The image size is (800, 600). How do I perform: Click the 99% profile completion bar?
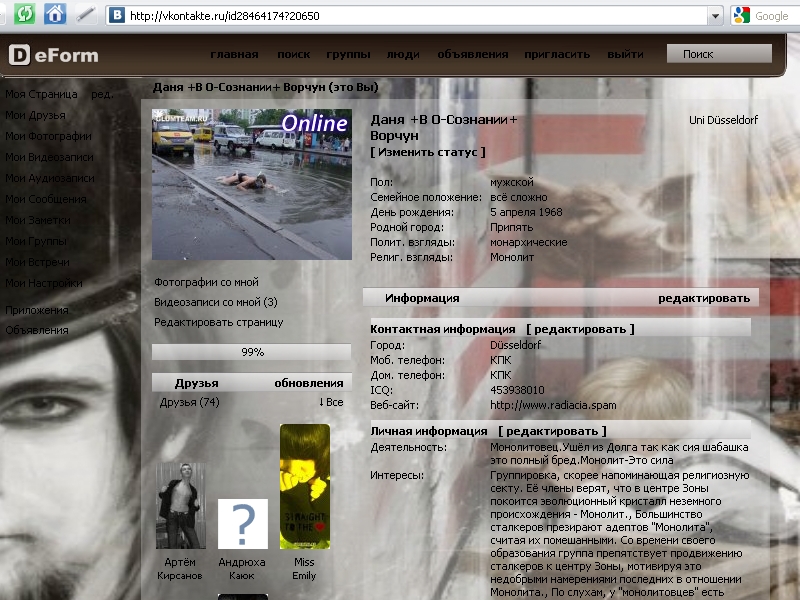tap(251, 352)
